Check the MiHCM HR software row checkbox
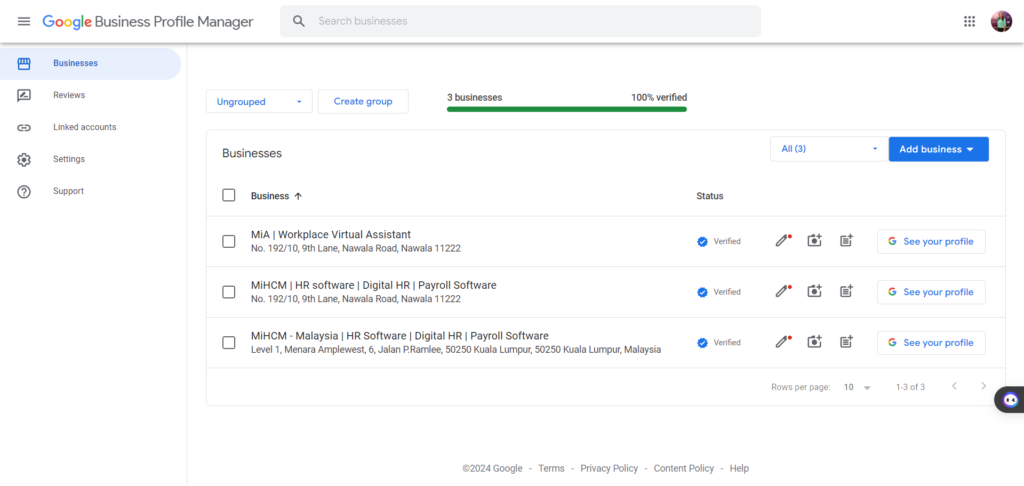 (x=229, y=292)
